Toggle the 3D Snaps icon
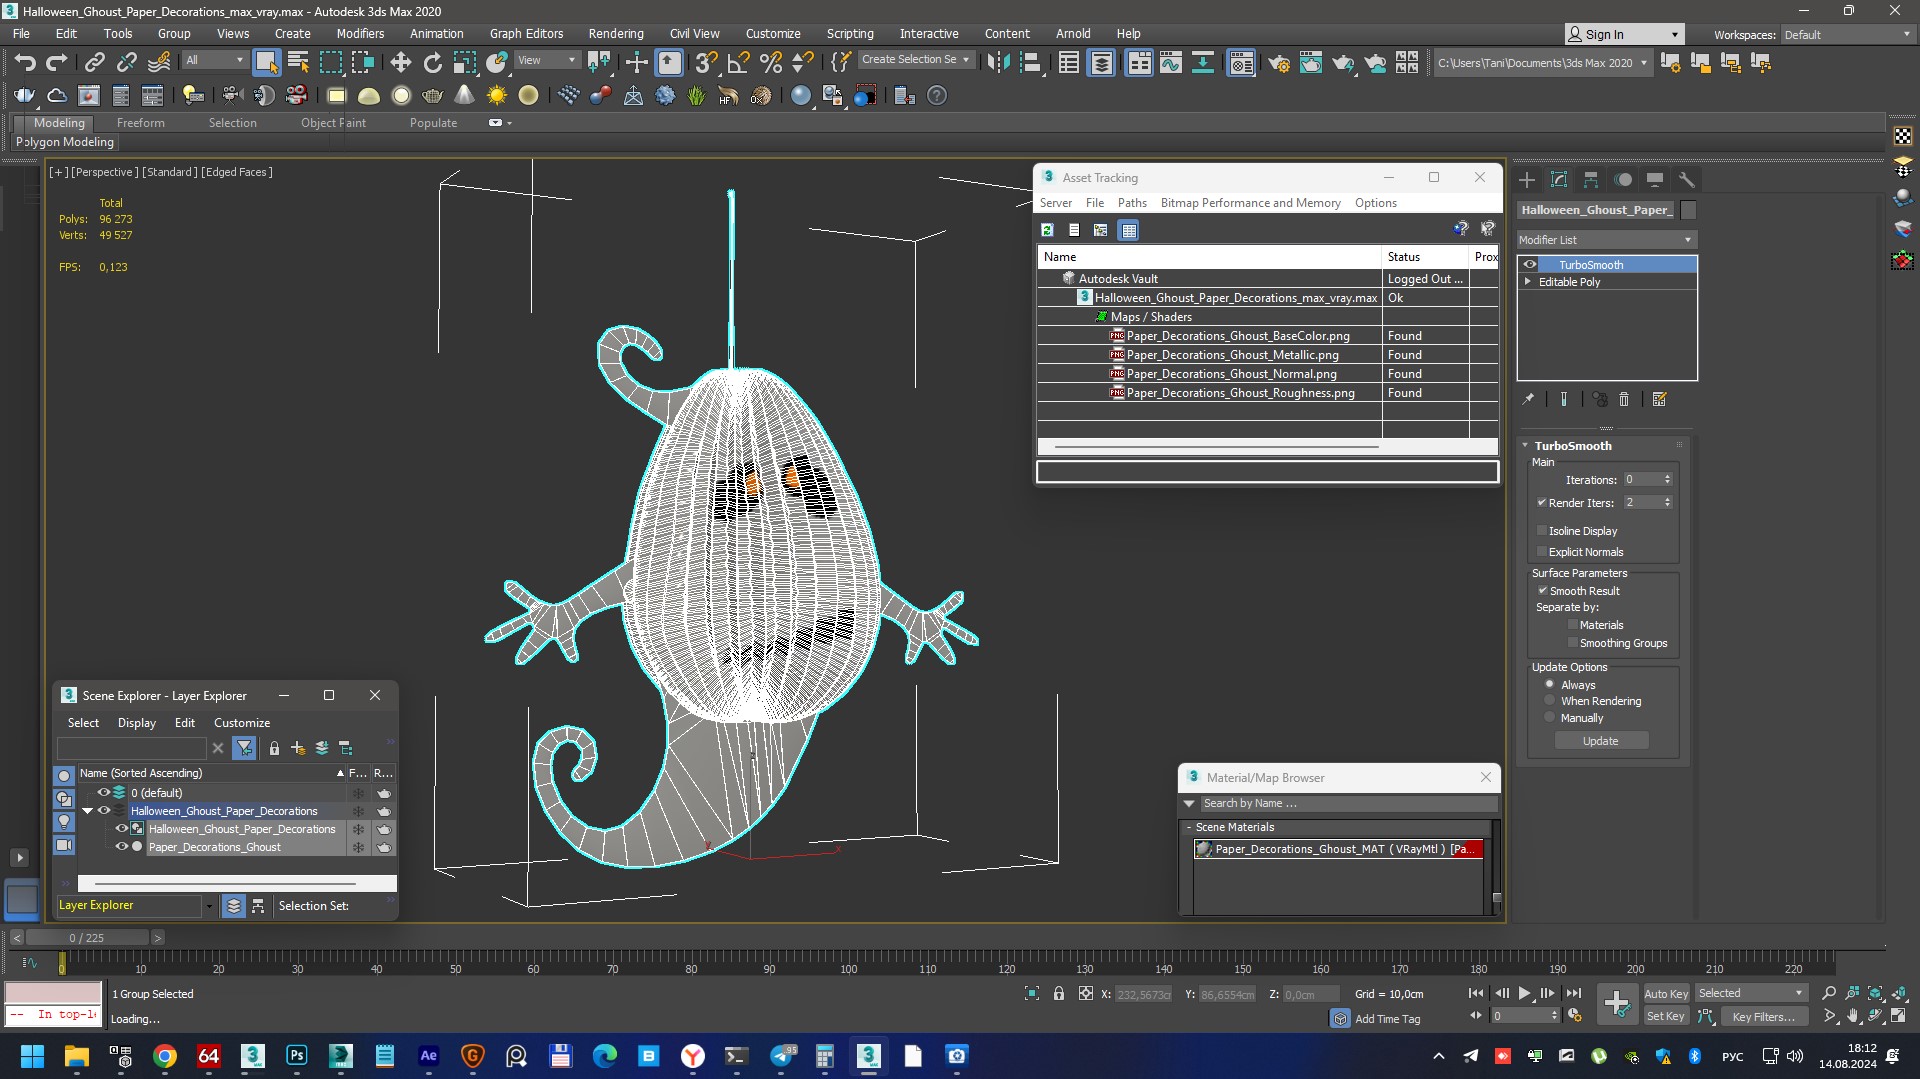 706,63
